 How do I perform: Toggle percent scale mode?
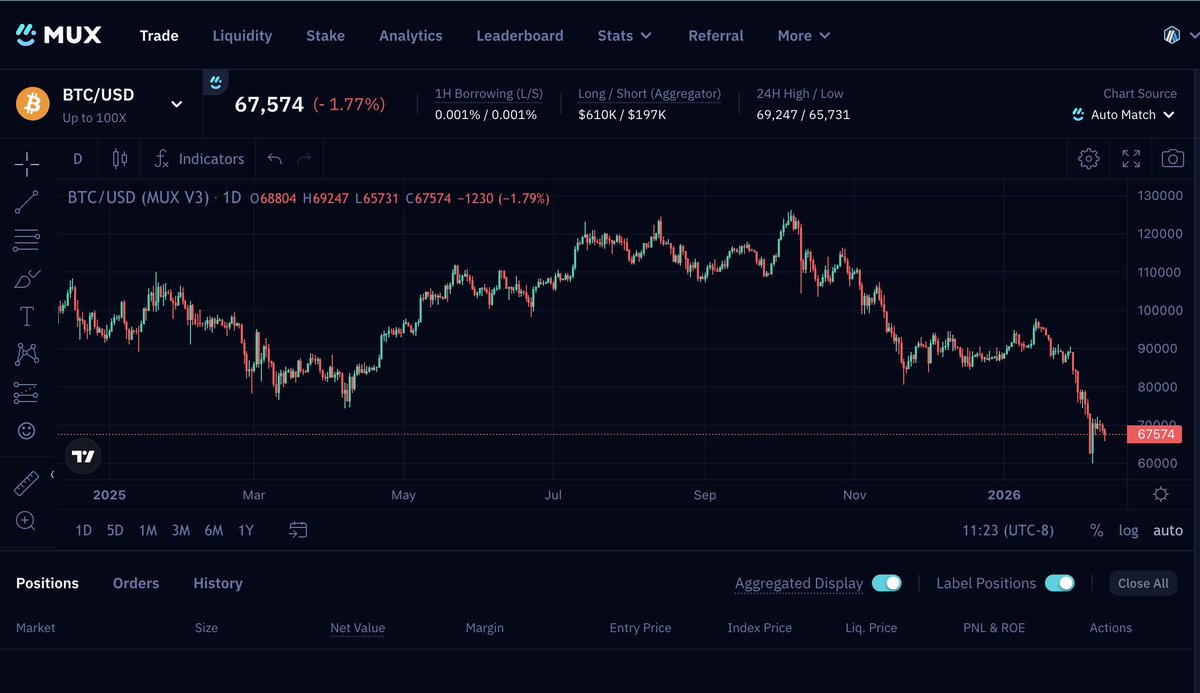(x=1096, y=531)
